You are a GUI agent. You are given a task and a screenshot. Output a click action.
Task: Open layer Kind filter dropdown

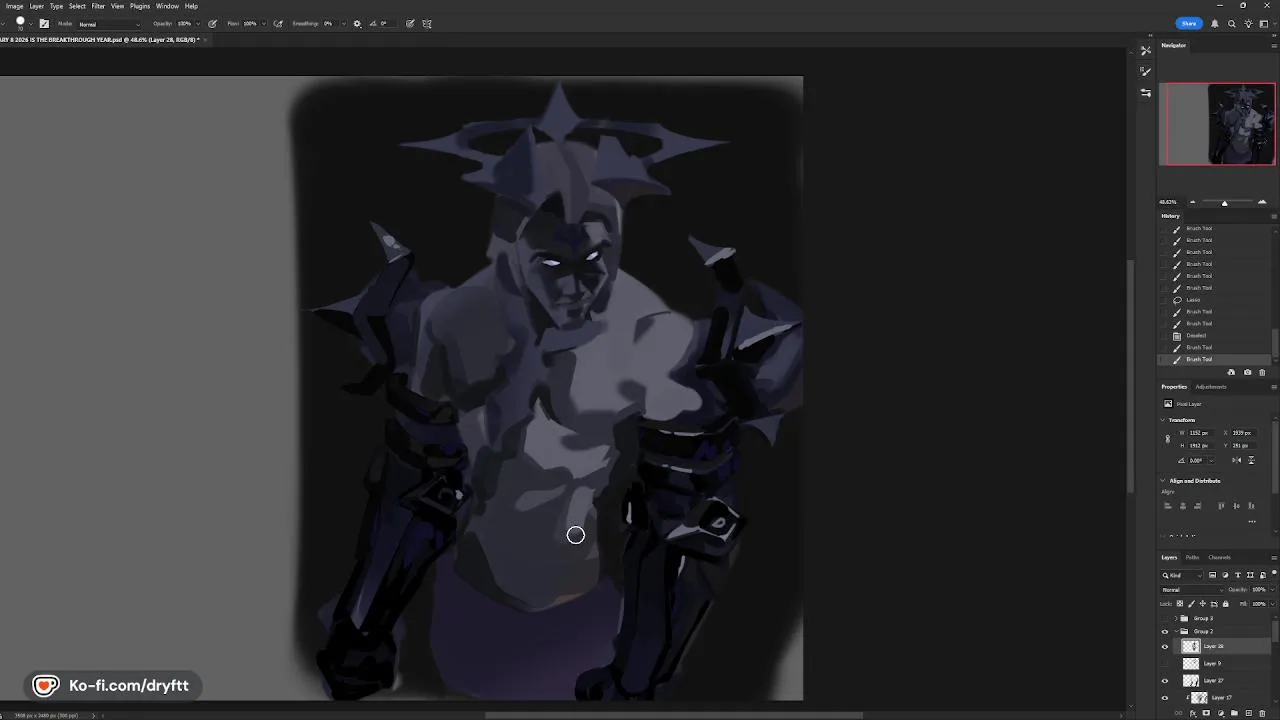pos(1182,575)
